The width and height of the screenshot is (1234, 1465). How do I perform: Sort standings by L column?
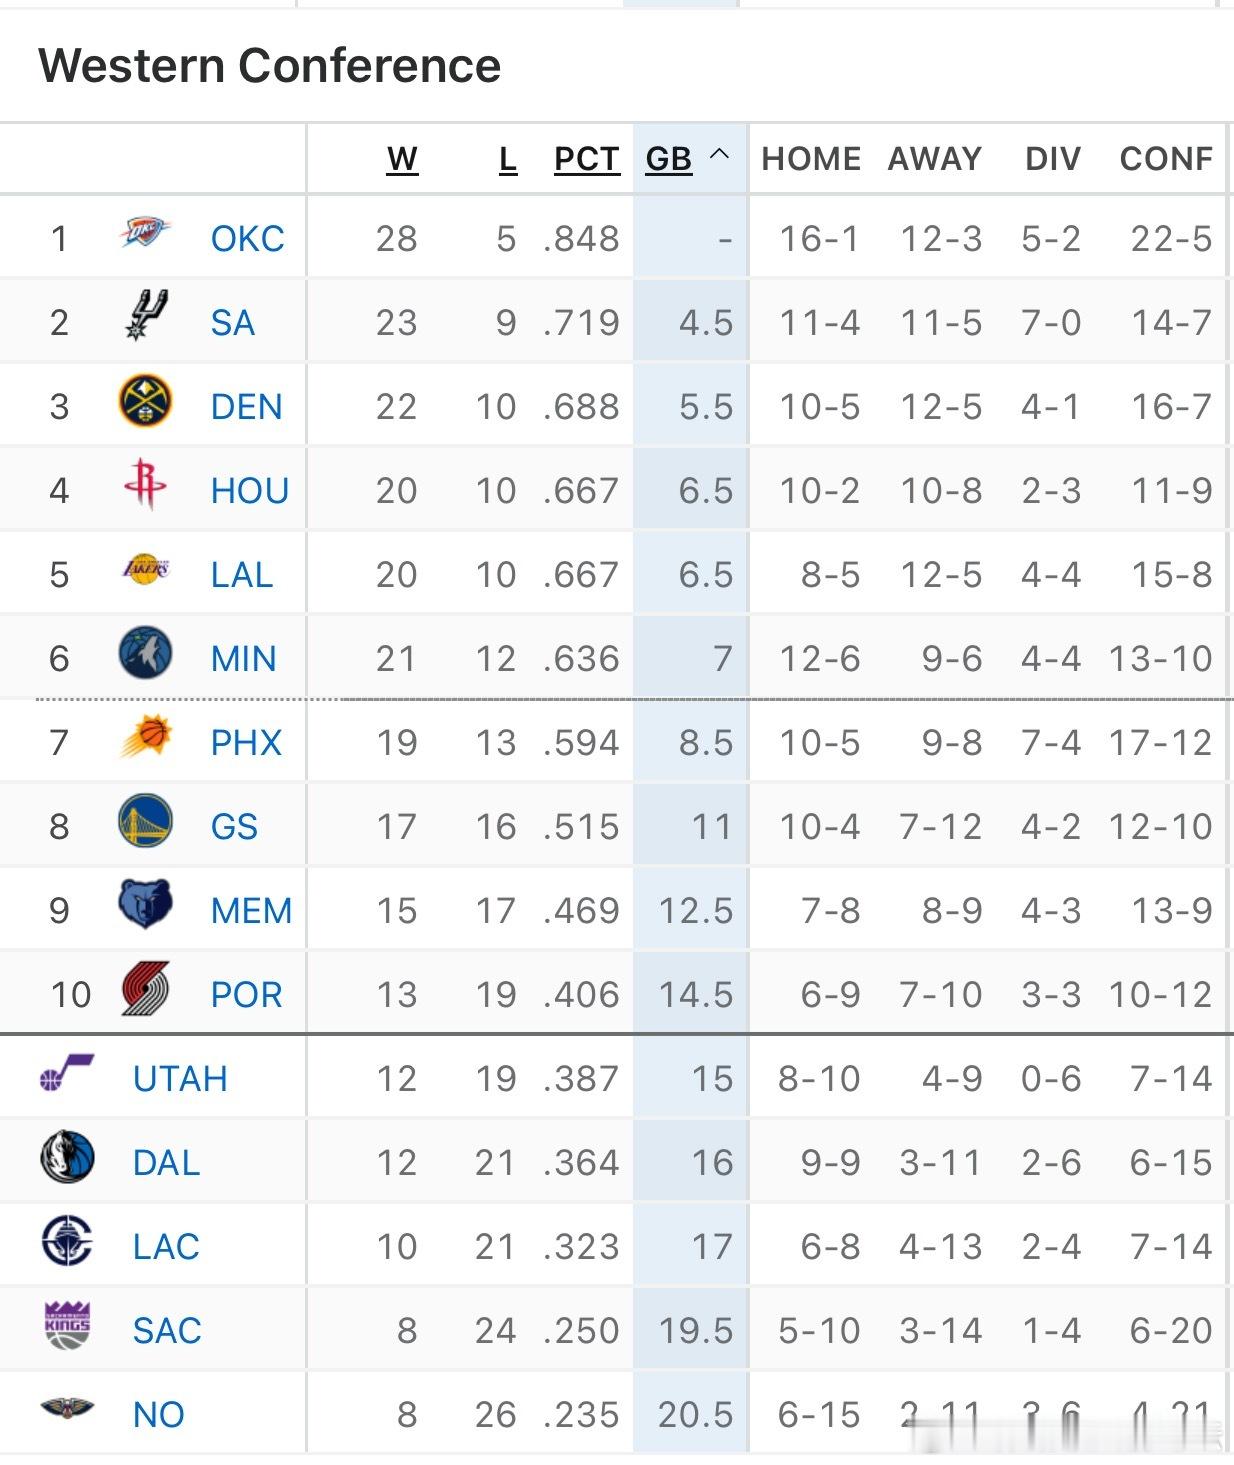tap(508, 159)
